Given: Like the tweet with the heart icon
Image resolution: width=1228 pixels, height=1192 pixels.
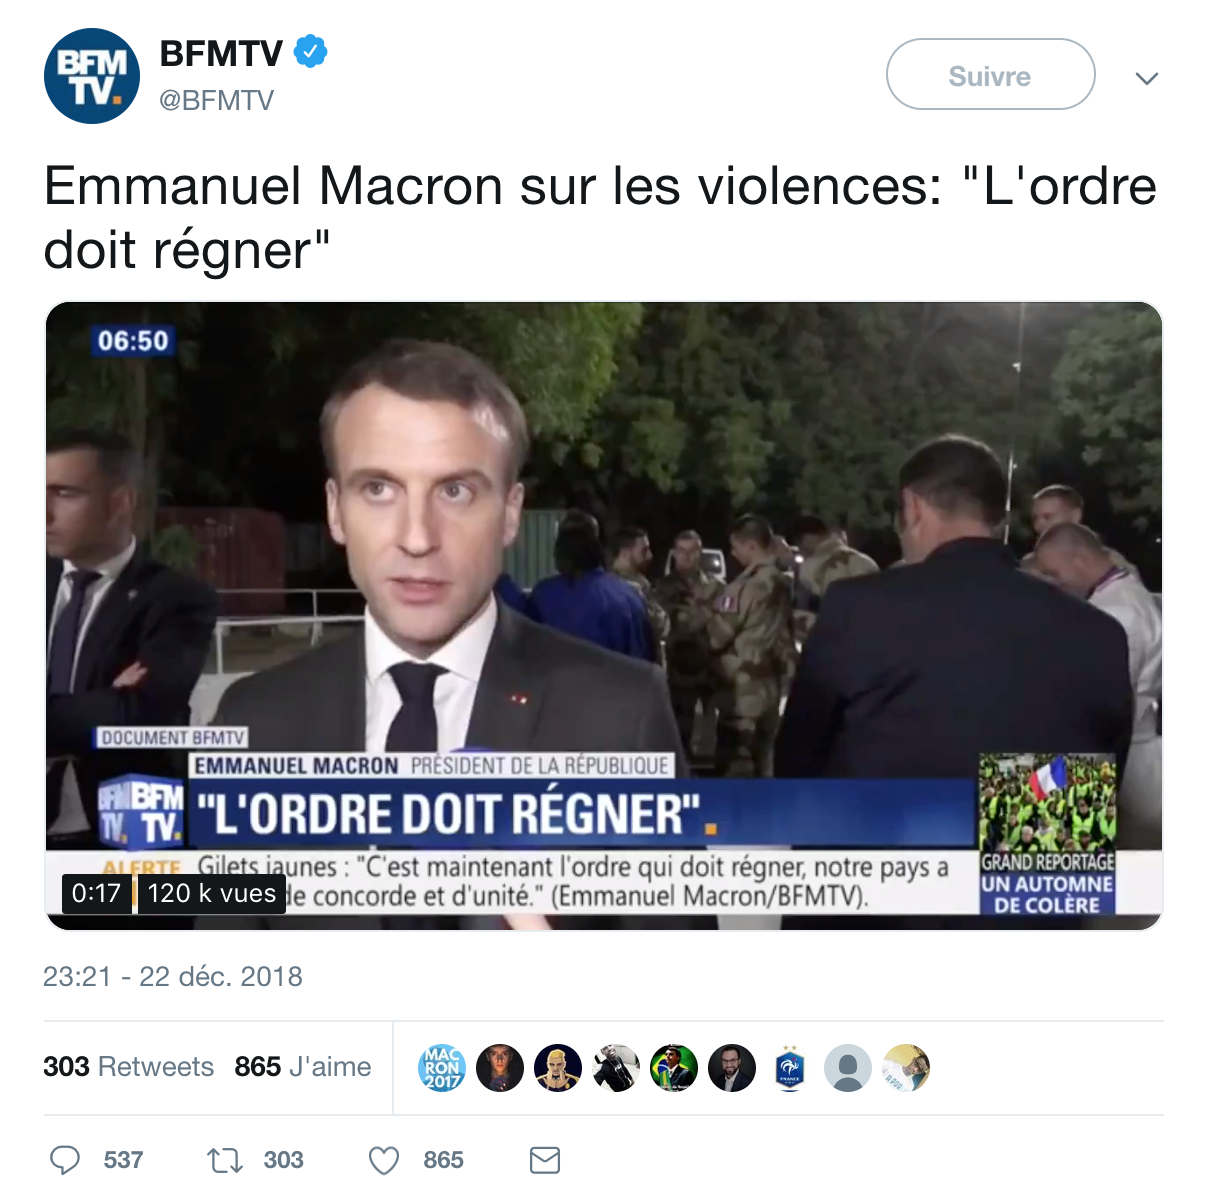Looking at the screenshot, I should click(384, 1160).
